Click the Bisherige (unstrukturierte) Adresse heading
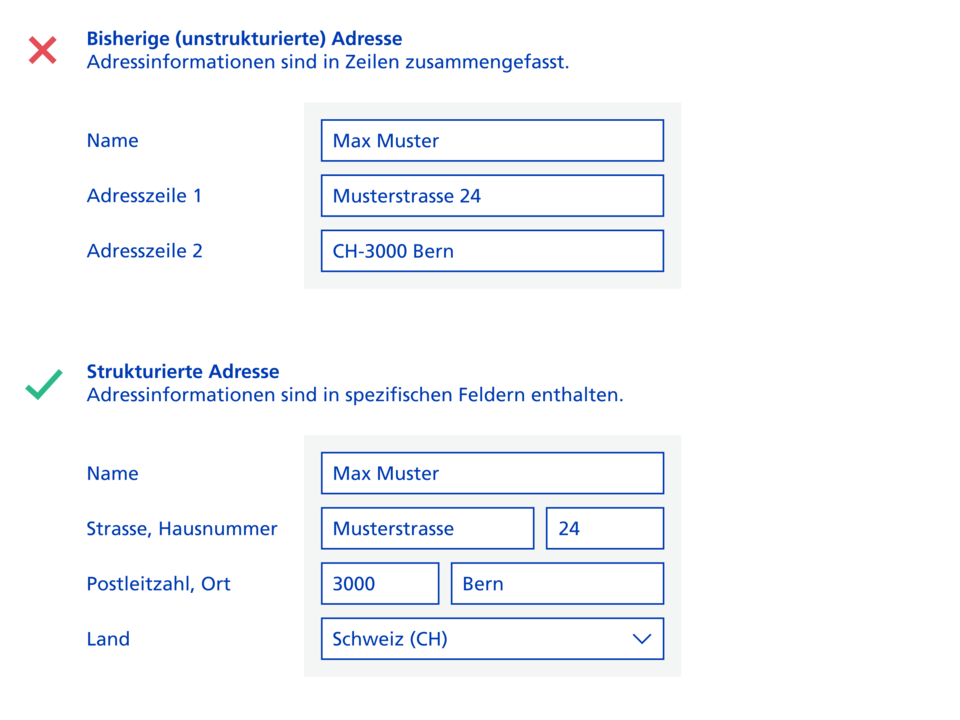 244,39
